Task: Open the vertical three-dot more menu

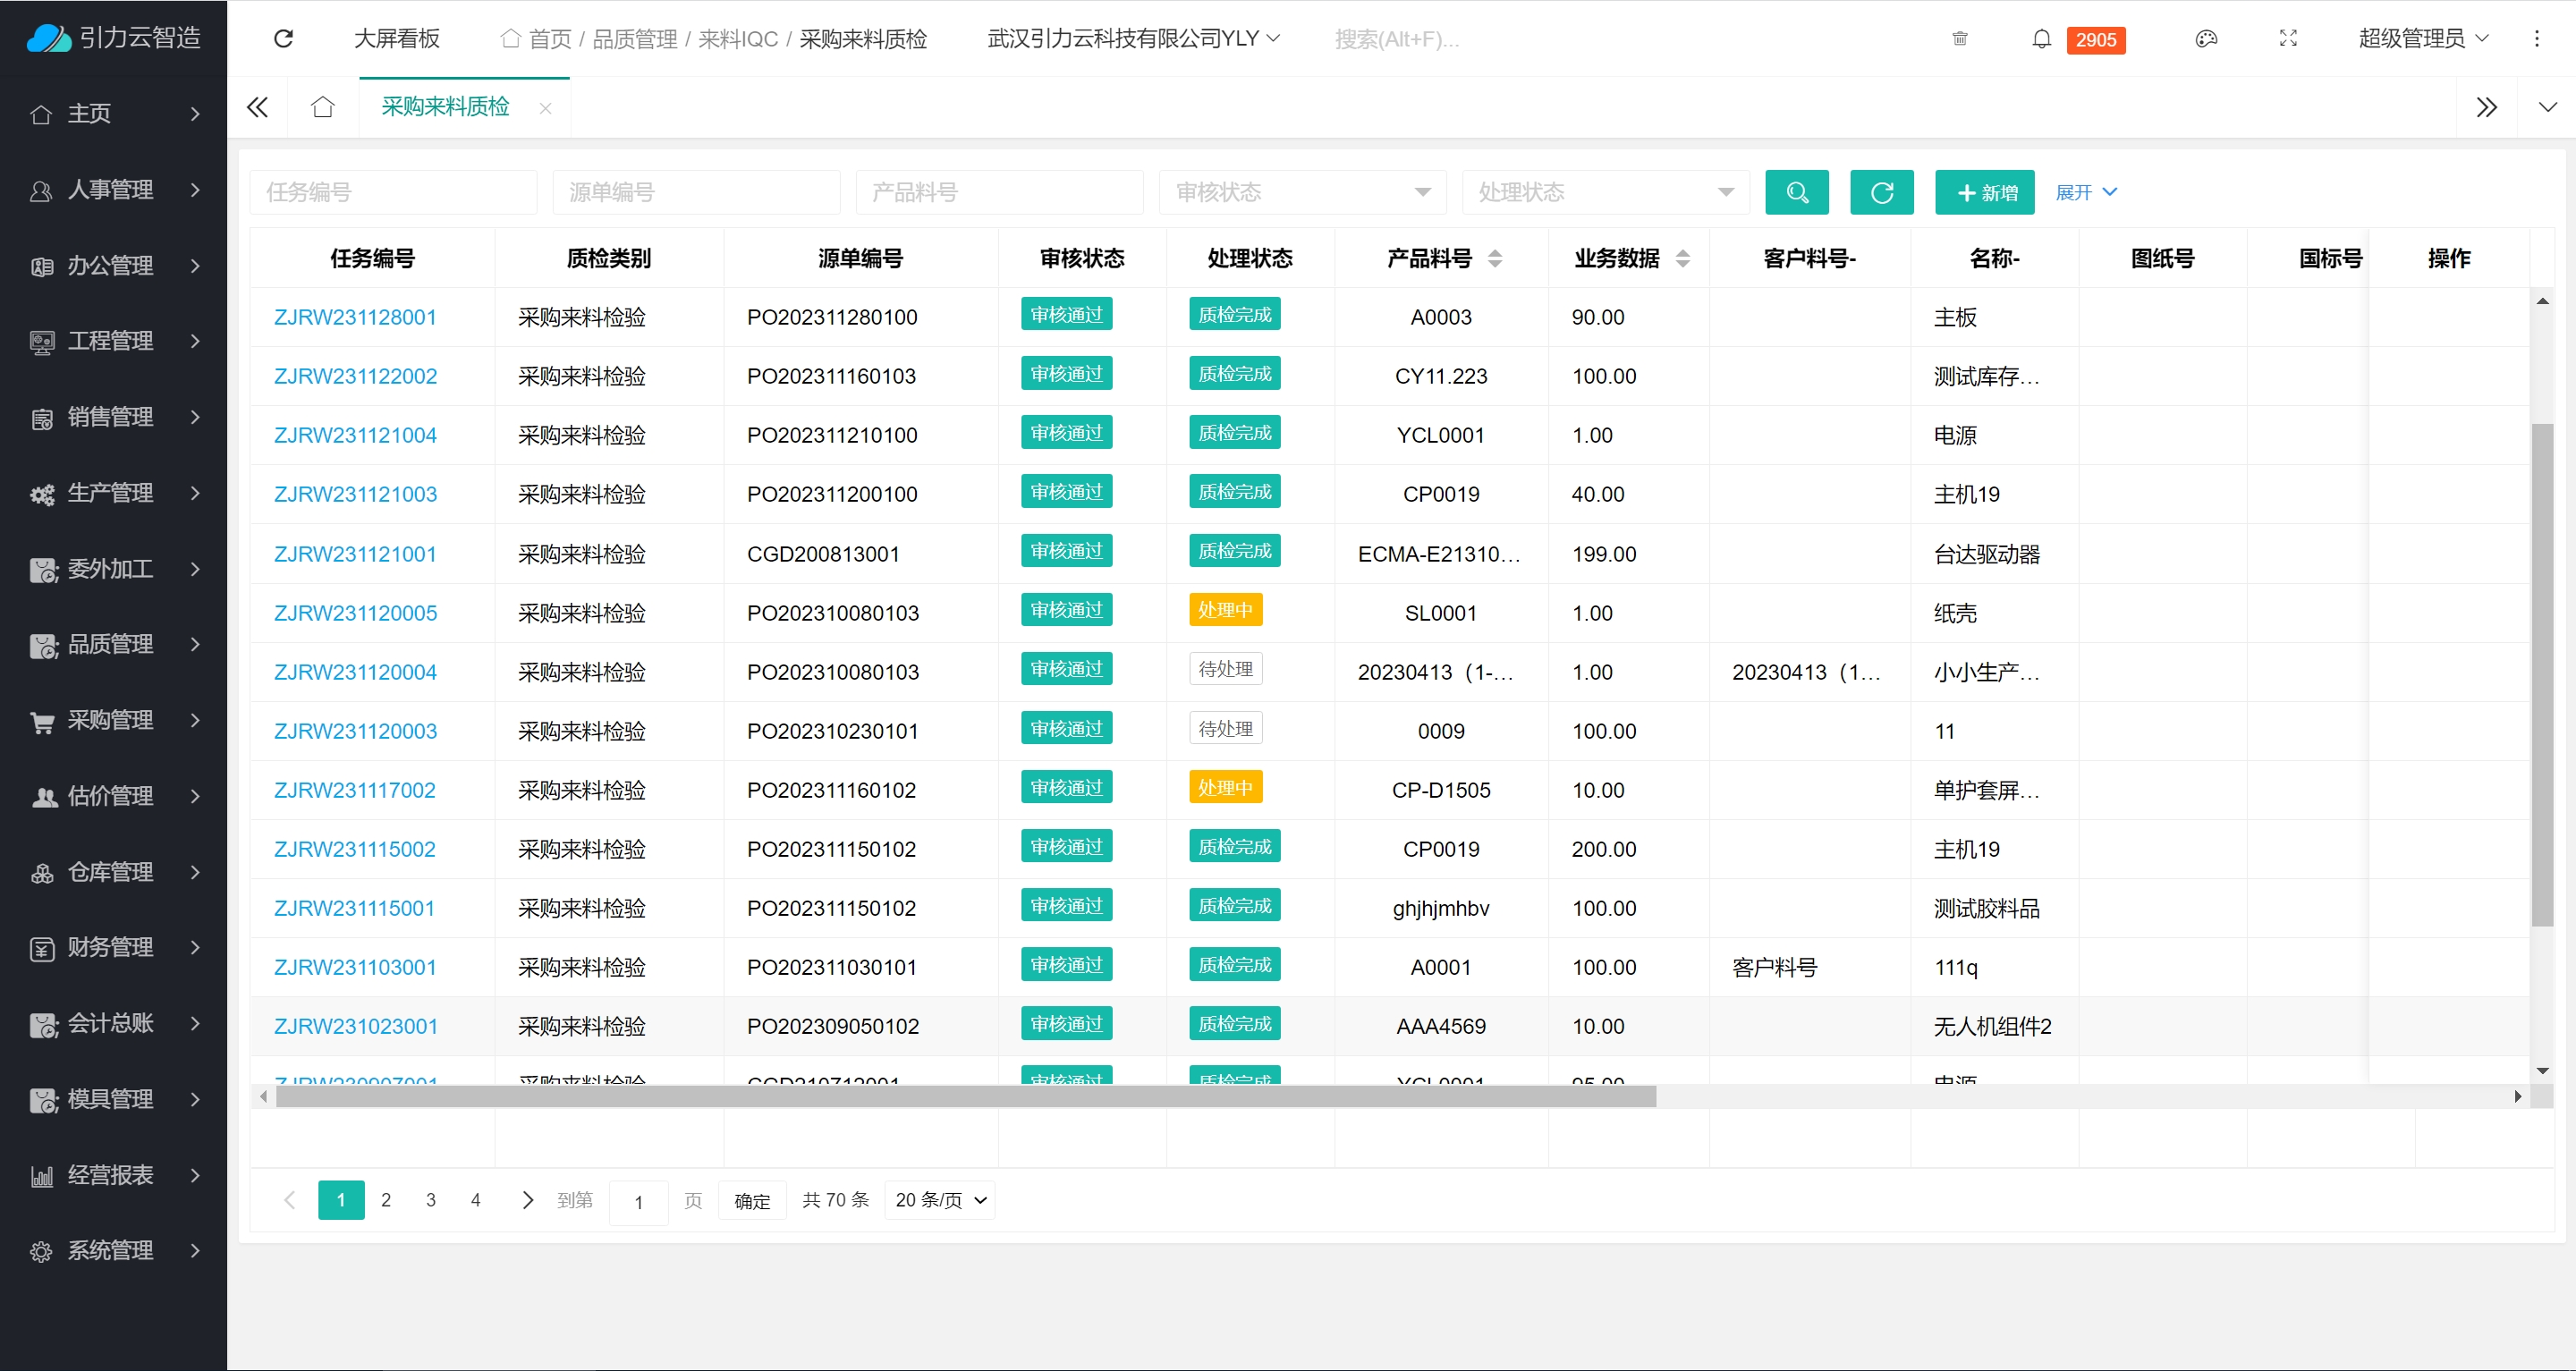Action: (x=2536, y=39)
